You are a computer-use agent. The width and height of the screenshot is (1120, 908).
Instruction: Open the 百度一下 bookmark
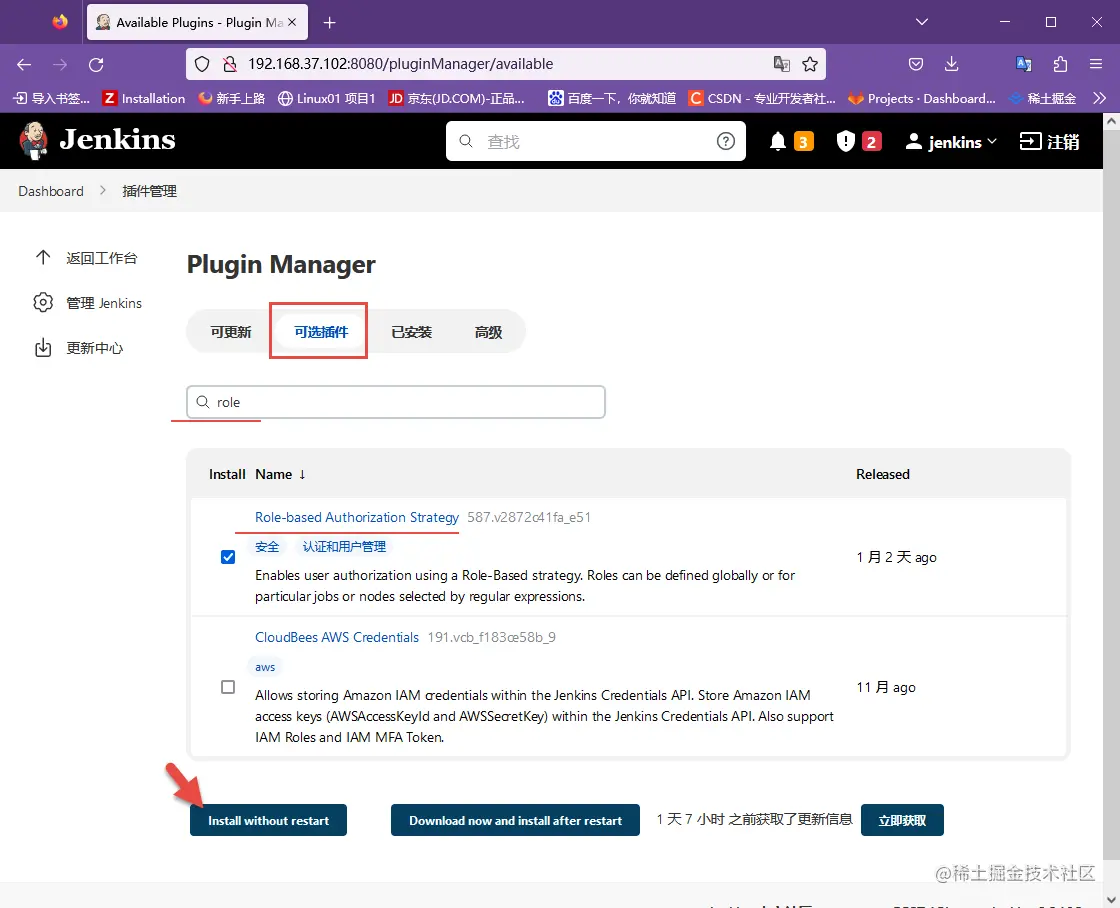pos(611,99)
